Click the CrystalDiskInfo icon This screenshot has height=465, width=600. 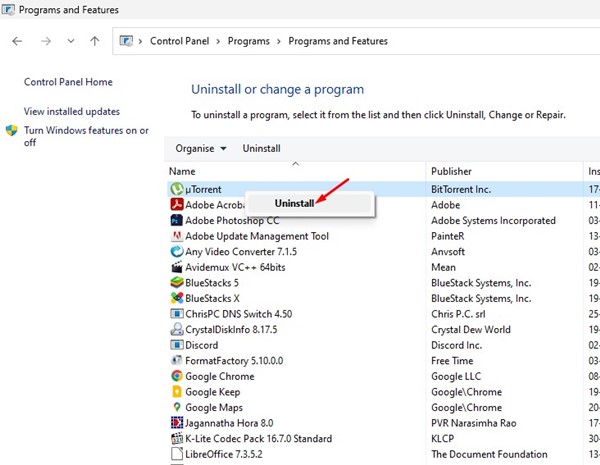point(177,329)
